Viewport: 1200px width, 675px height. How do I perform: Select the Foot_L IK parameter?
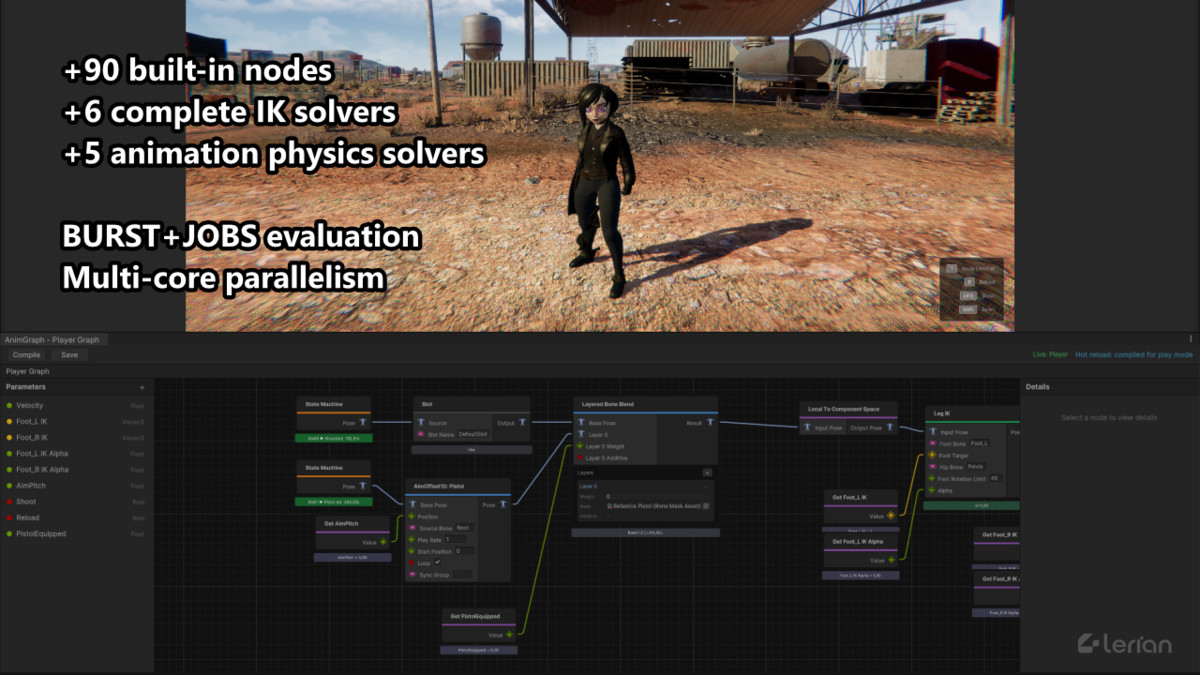coord(76,421)
